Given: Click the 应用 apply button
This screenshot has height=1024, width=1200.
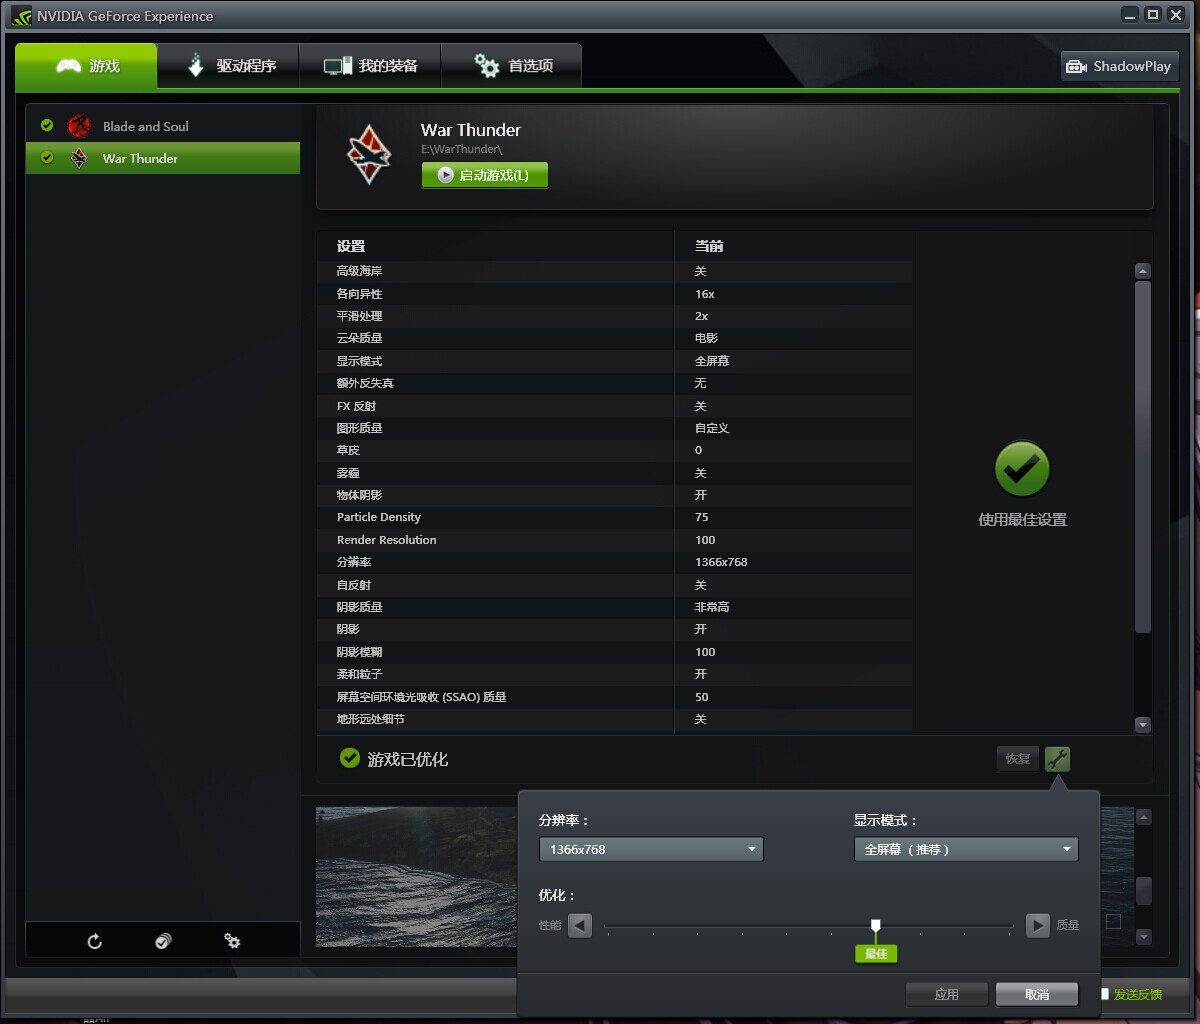Looking at the screenshot, I should coord(947,994).
